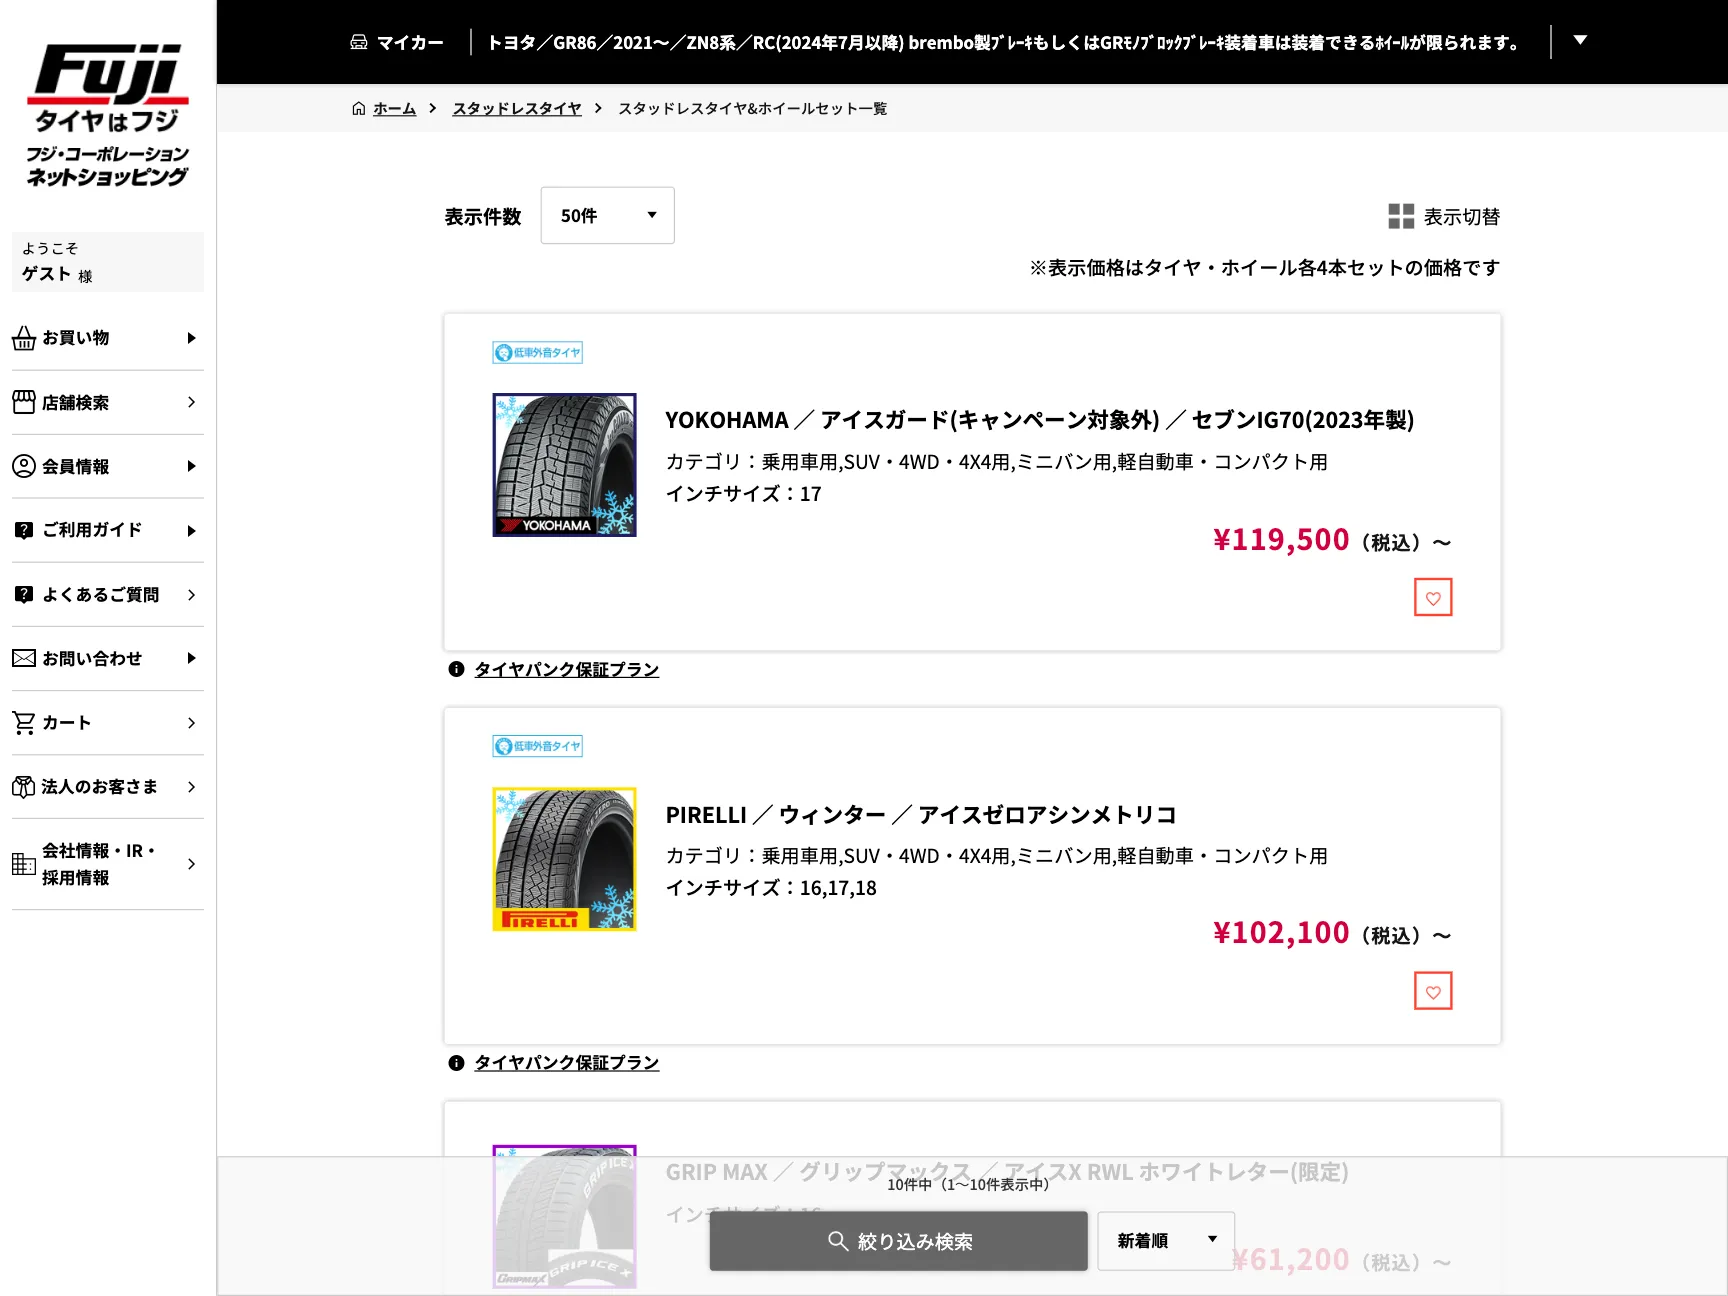Image resolution: width=1728 pixels, height=1296 pixels.
Task: Open スタッドレスタイヤ breadcrumb link
Action: (517, 109)
